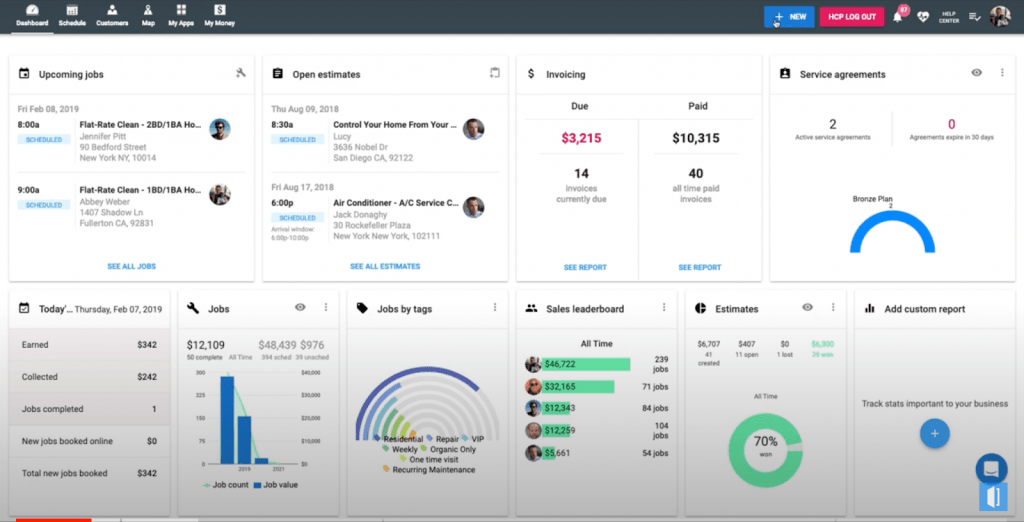This screenshot has width=1024, height=522.
Task: Toggle visibility eye on Estimates card
Action: 808,307
